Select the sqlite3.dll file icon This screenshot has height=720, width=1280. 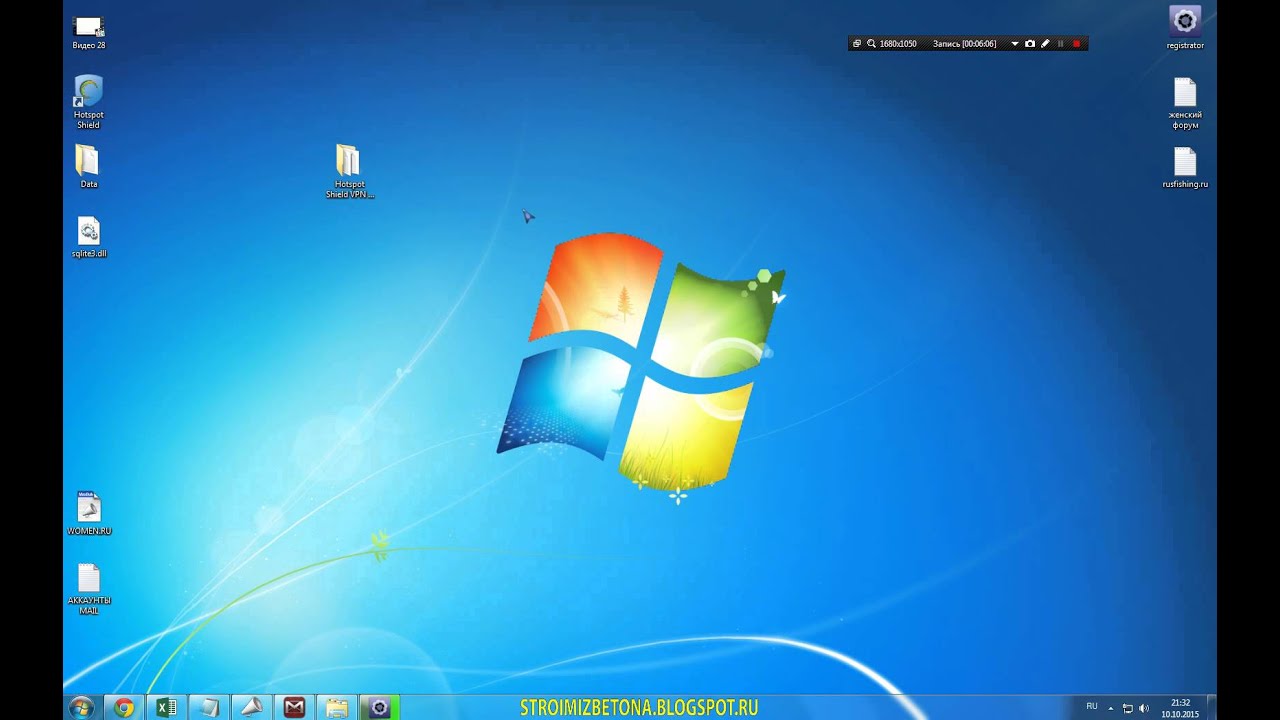88,237
